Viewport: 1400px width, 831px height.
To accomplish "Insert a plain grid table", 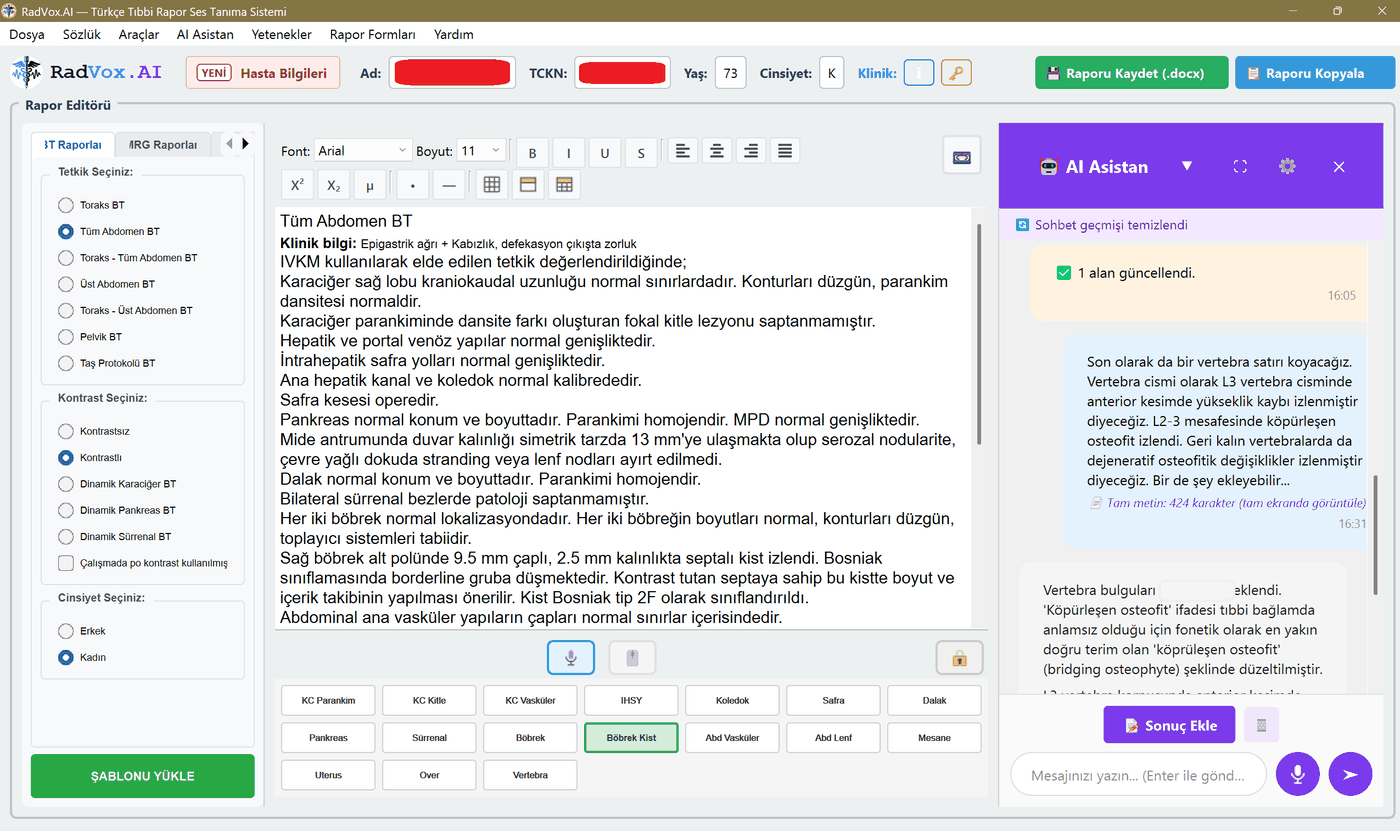I will (491, 185).
